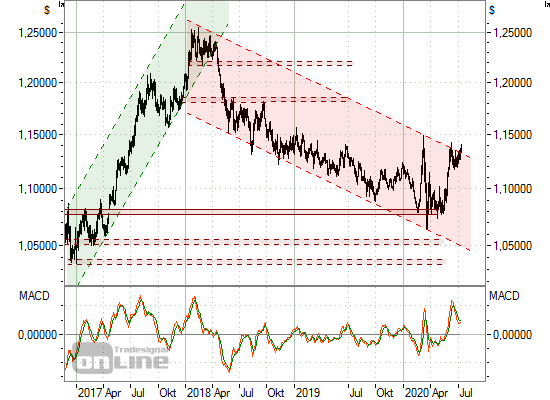Click the dollar sign on right axis

[x=492, y=10]
